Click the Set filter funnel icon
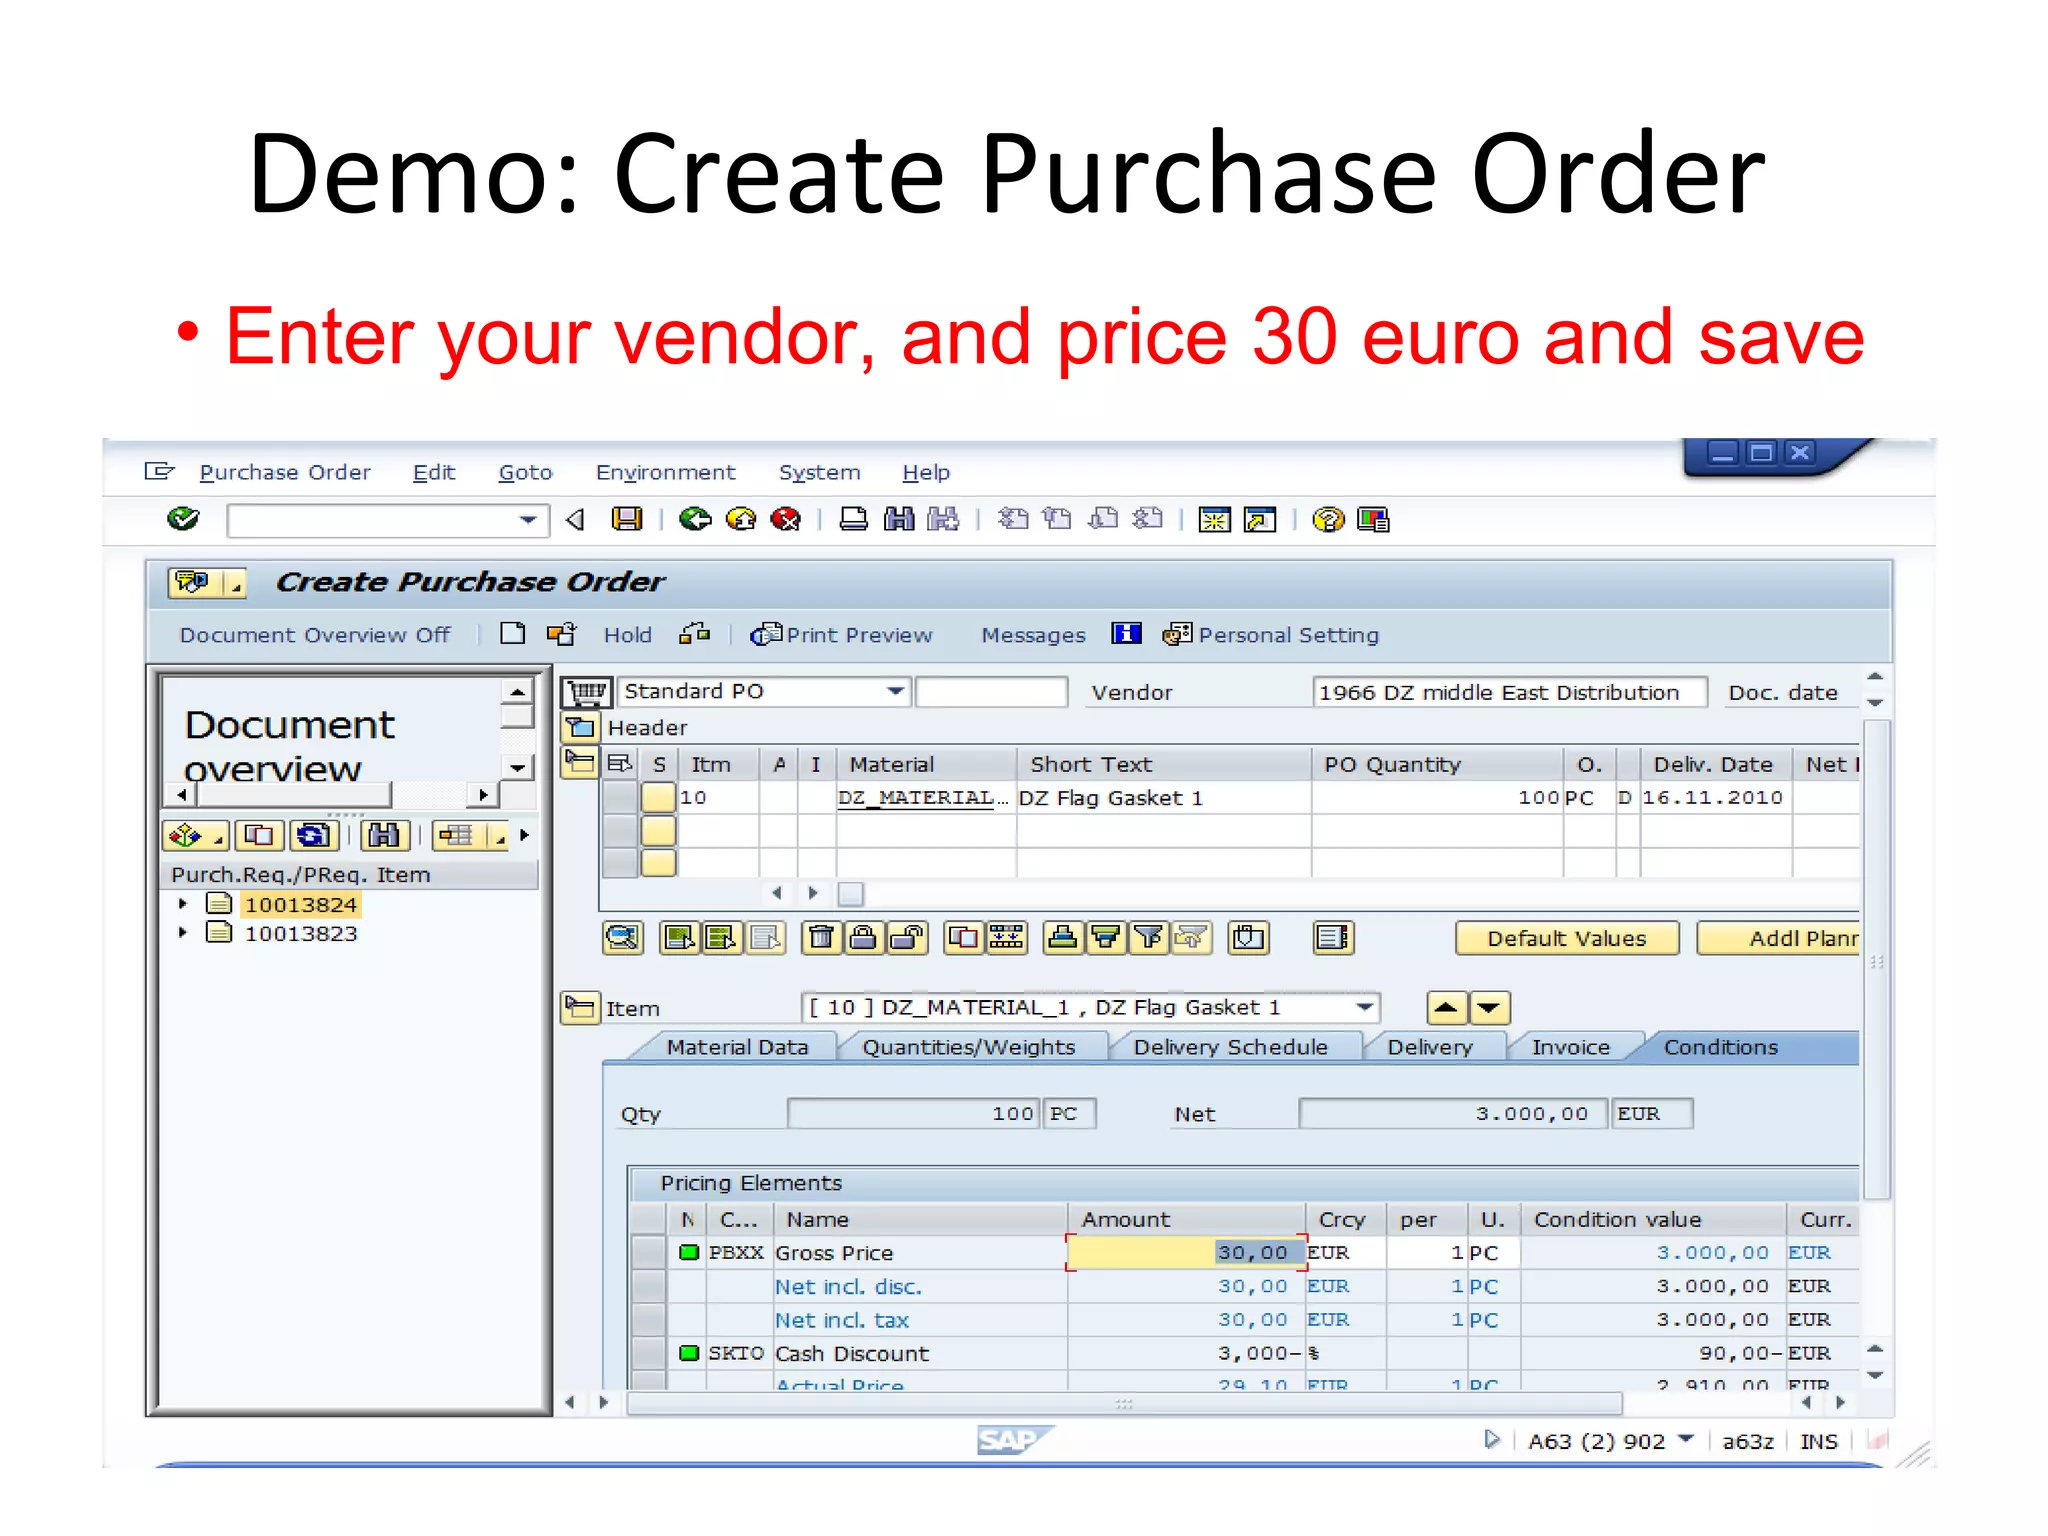Screen dimensions: 2048x1536 (1149, 938)
